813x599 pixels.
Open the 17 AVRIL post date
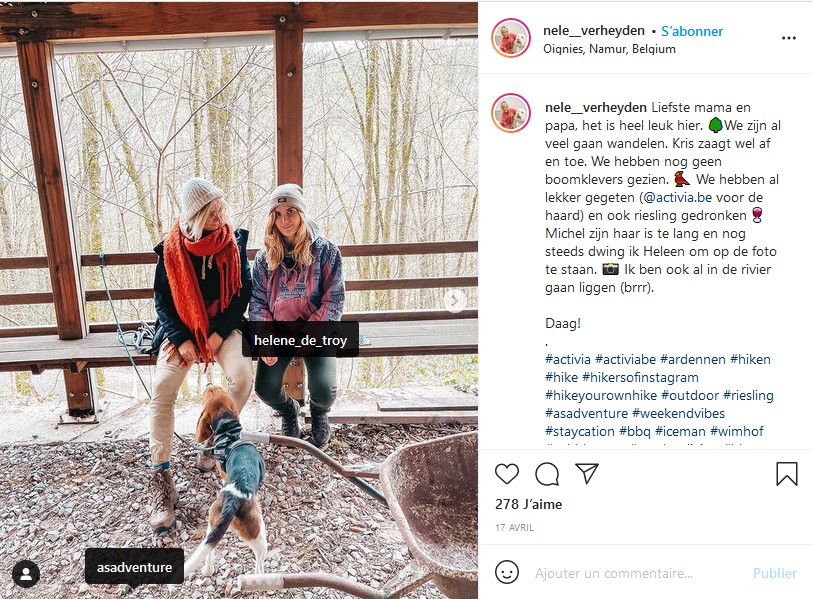[514, 527]
